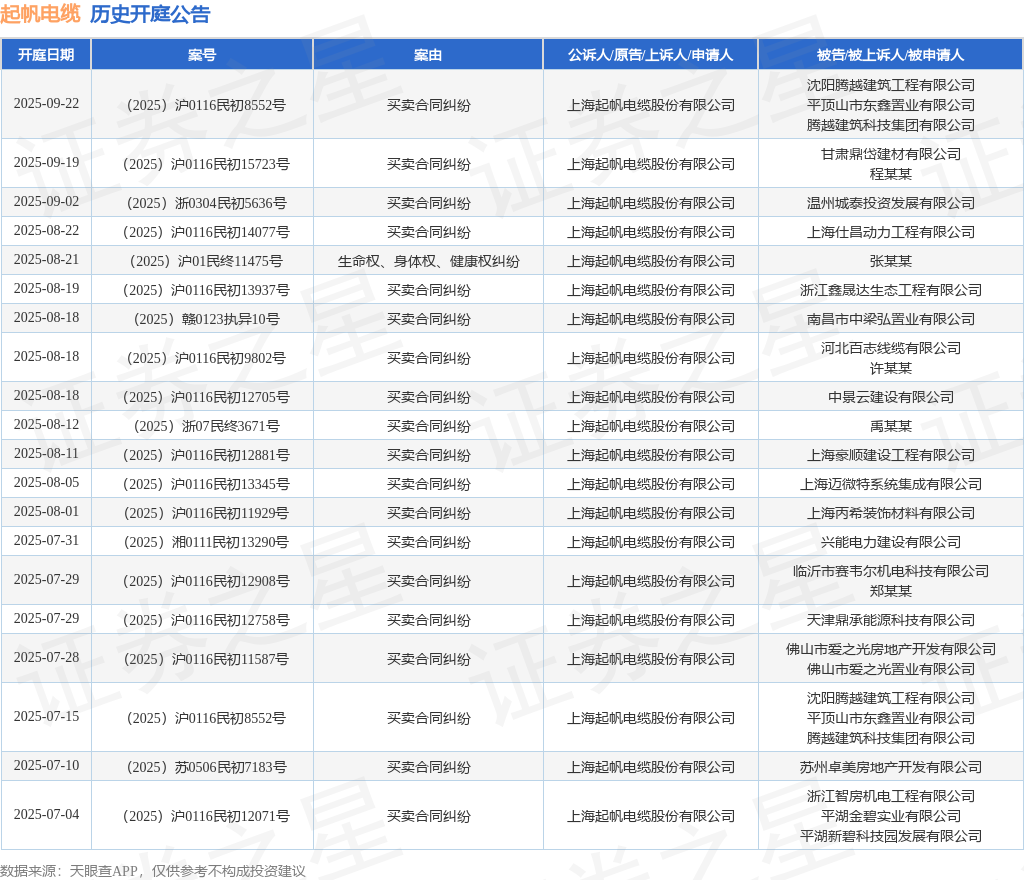Click the date 2025-08-11
1024x880 pixels.
[x=46, y=454]
